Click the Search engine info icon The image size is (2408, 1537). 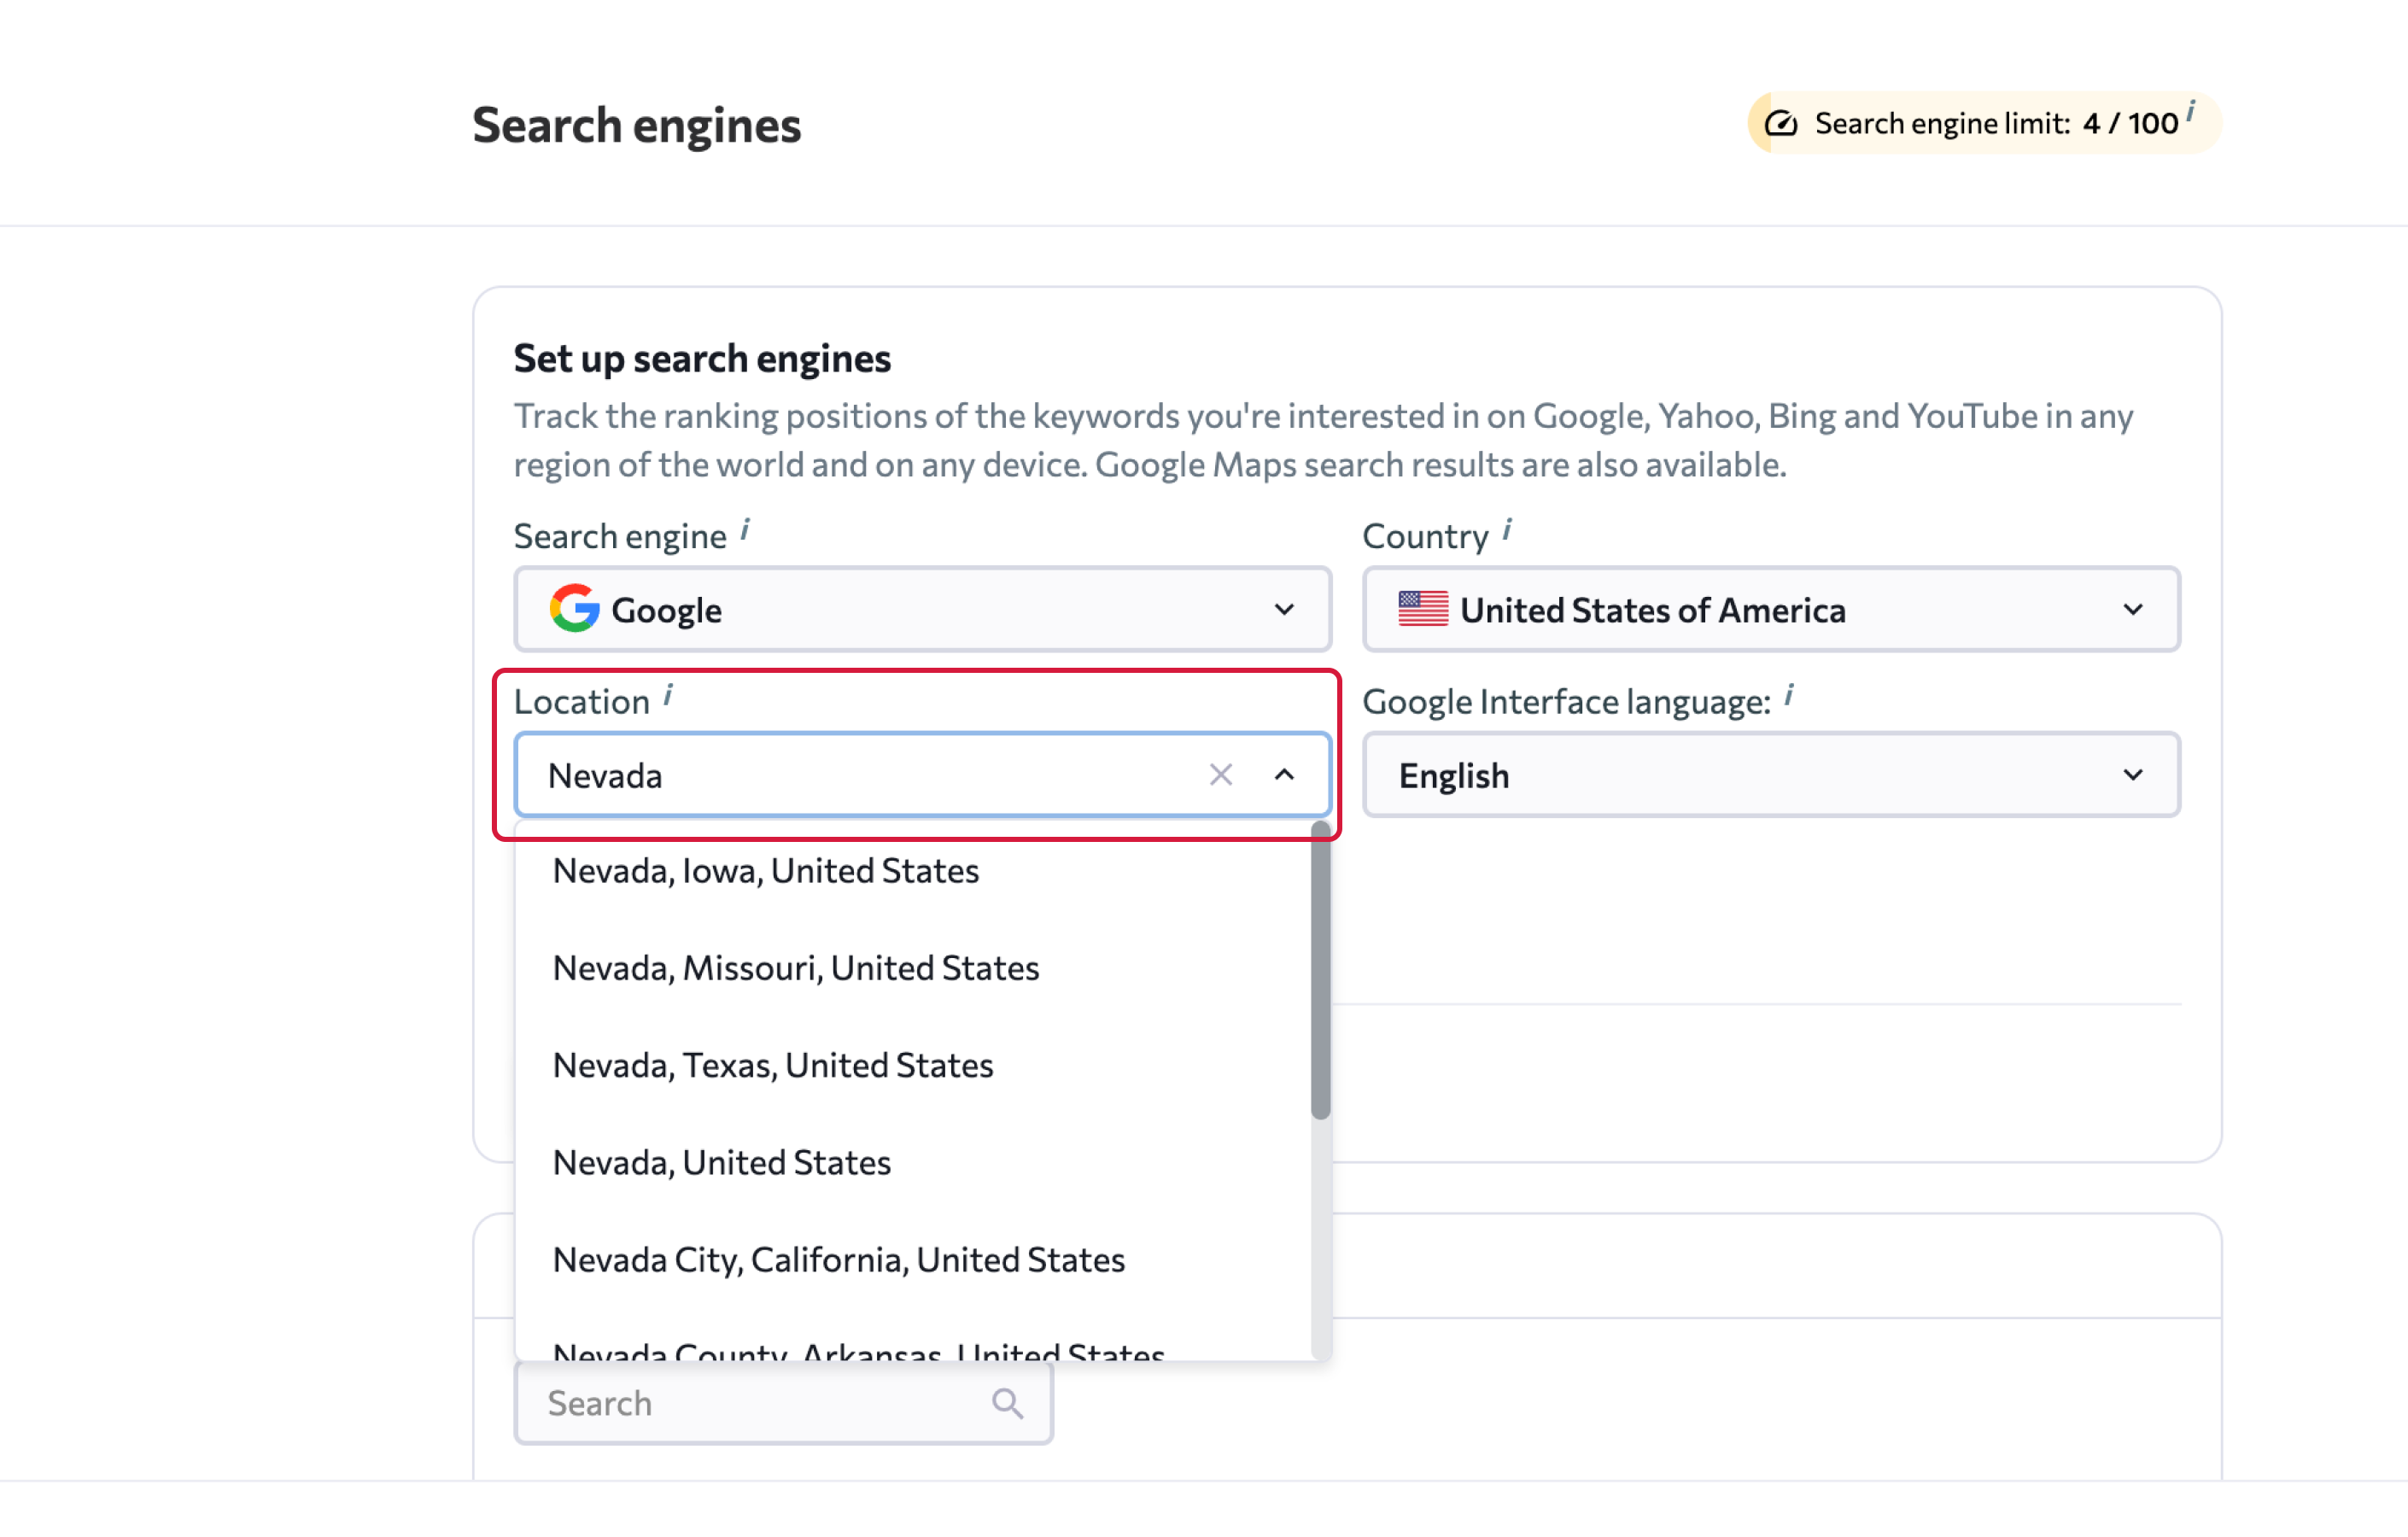[745, 529]
